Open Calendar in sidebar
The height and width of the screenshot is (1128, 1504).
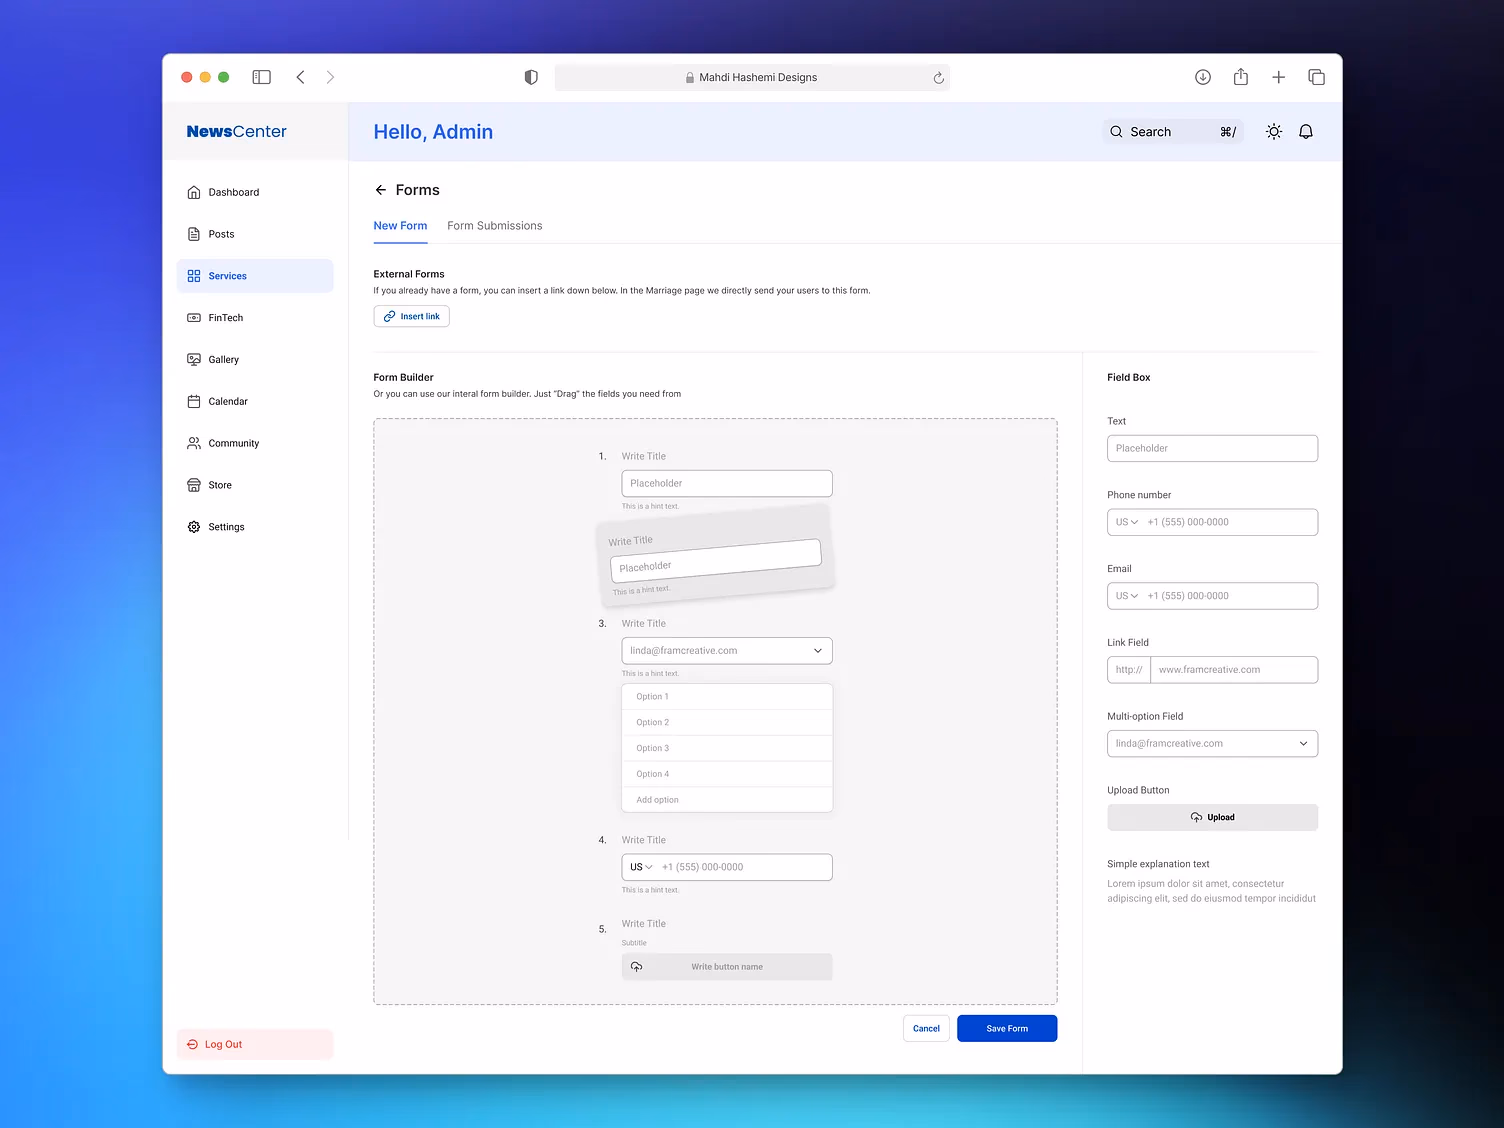pos(255,402)
